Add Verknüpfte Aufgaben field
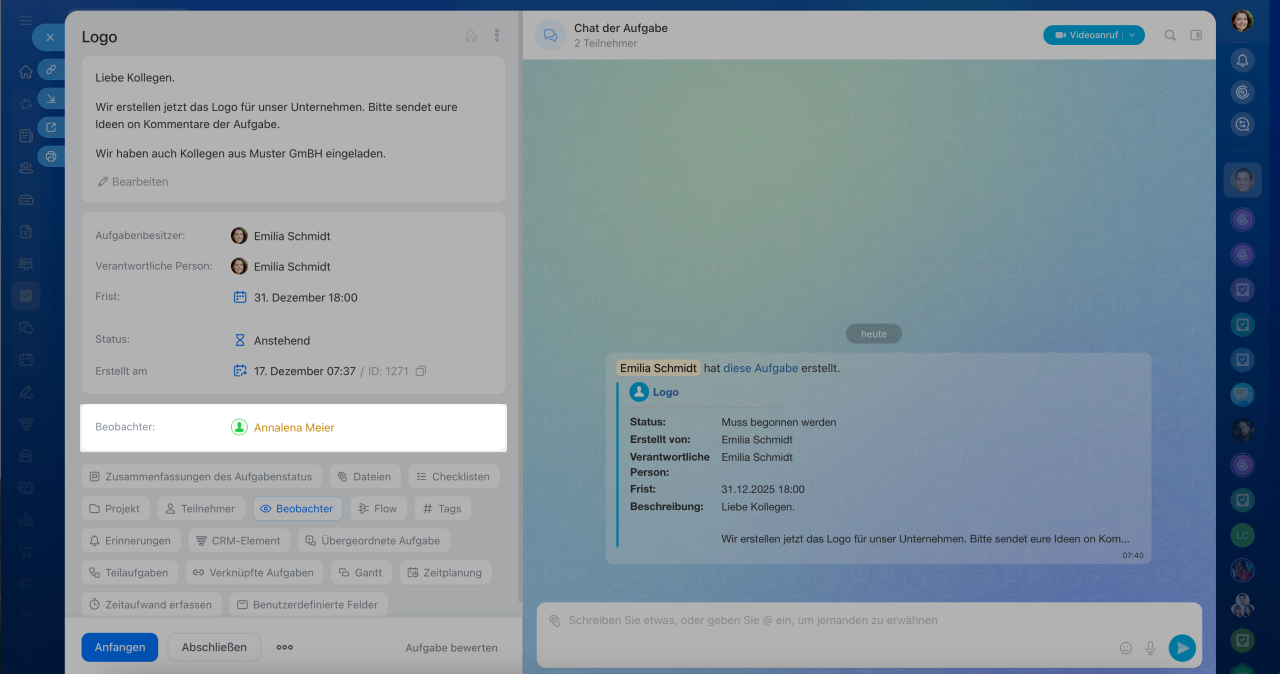The width and height of the screenshot is (1280, 674). (255, 573)
